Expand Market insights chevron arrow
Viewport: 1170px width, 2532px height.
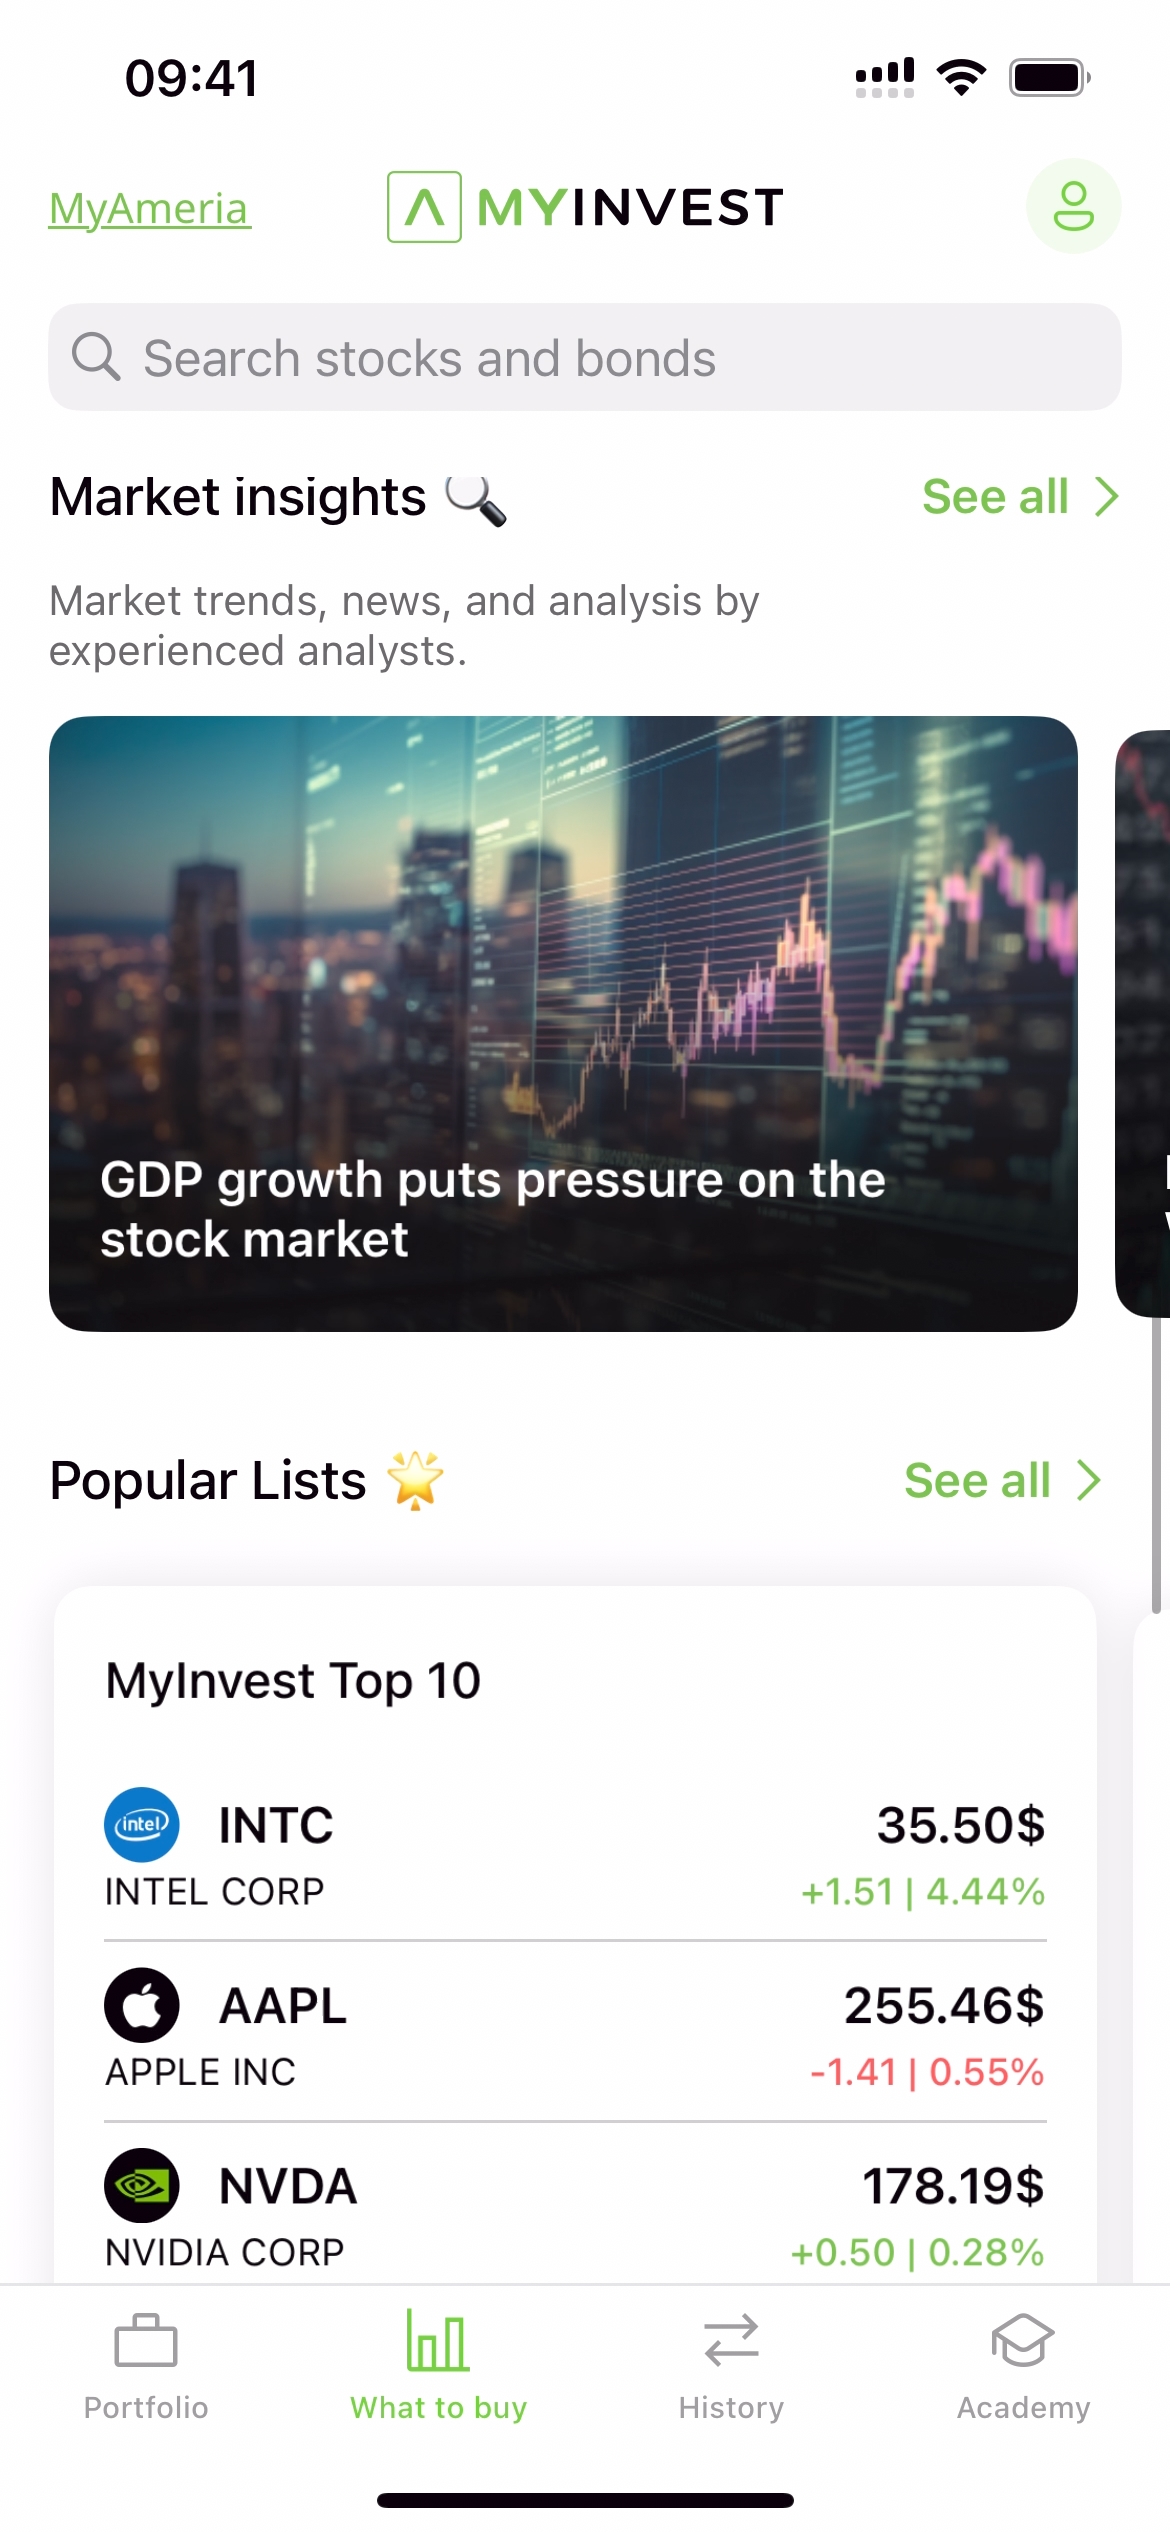point(1106,497)
